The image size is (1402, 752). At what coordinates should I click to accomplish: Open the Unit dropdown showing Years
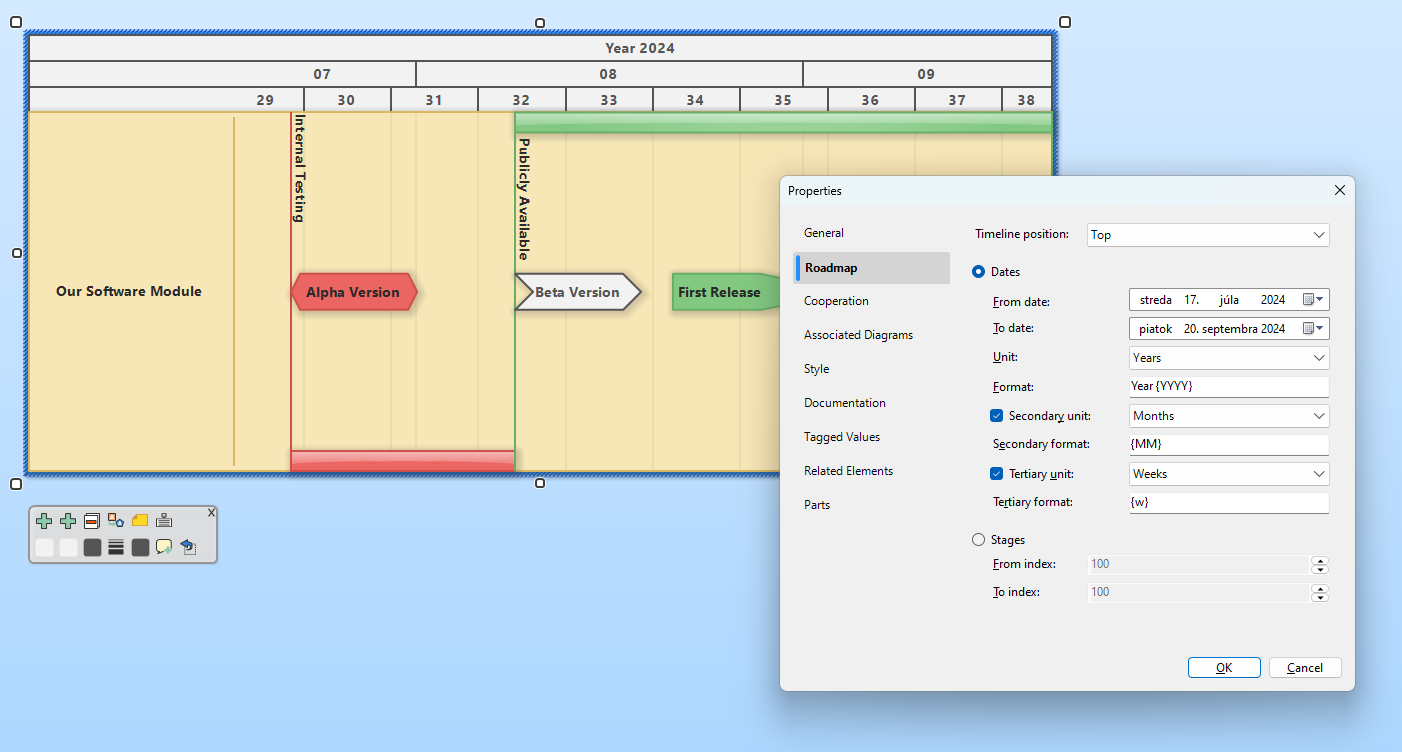click(x=1229, y=358)
